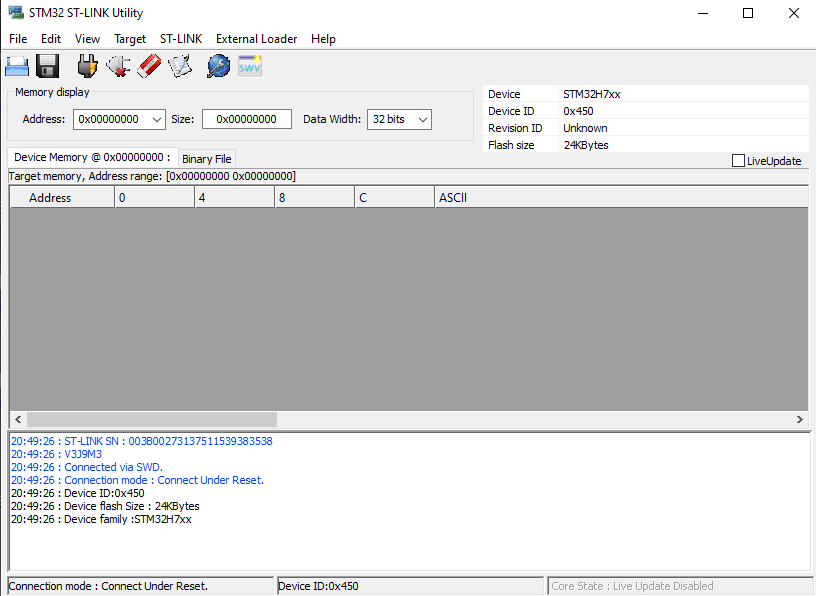Click the Connected via SWD log line
Screen dimensions: 817x596
tap(87, 467)
